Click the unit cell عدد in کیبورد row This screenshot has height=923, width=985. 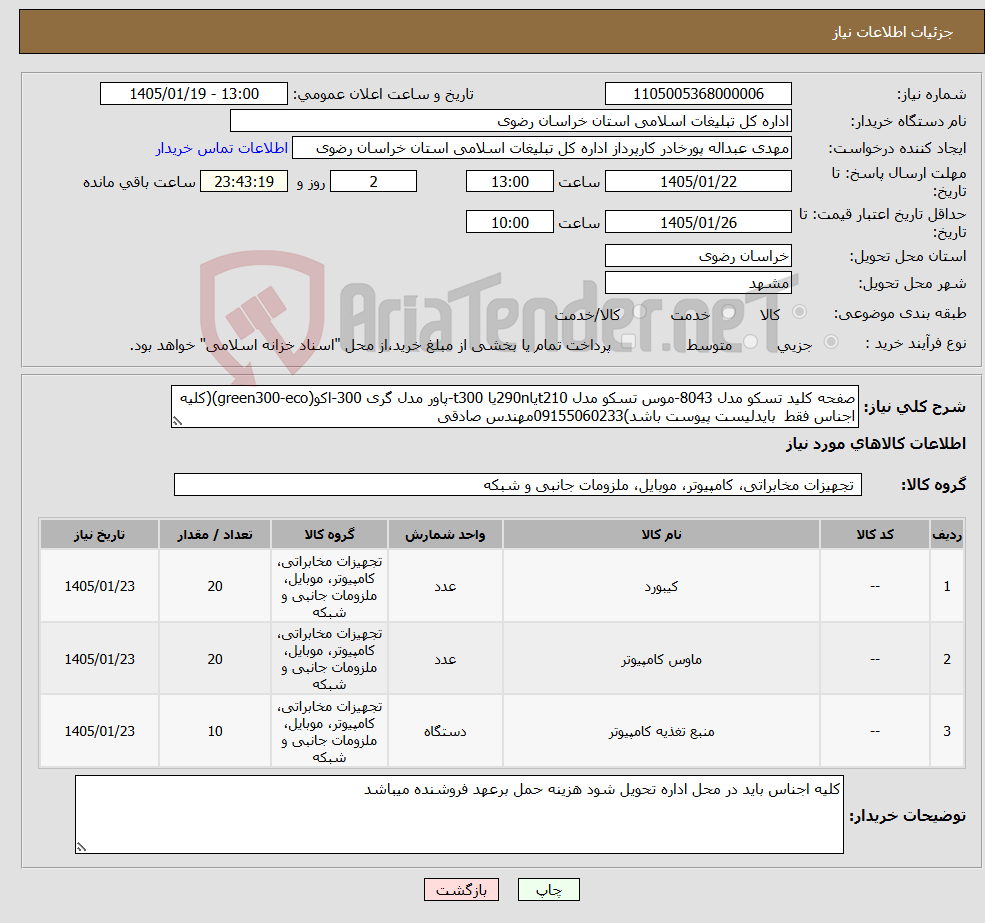(x=445, y=586)
